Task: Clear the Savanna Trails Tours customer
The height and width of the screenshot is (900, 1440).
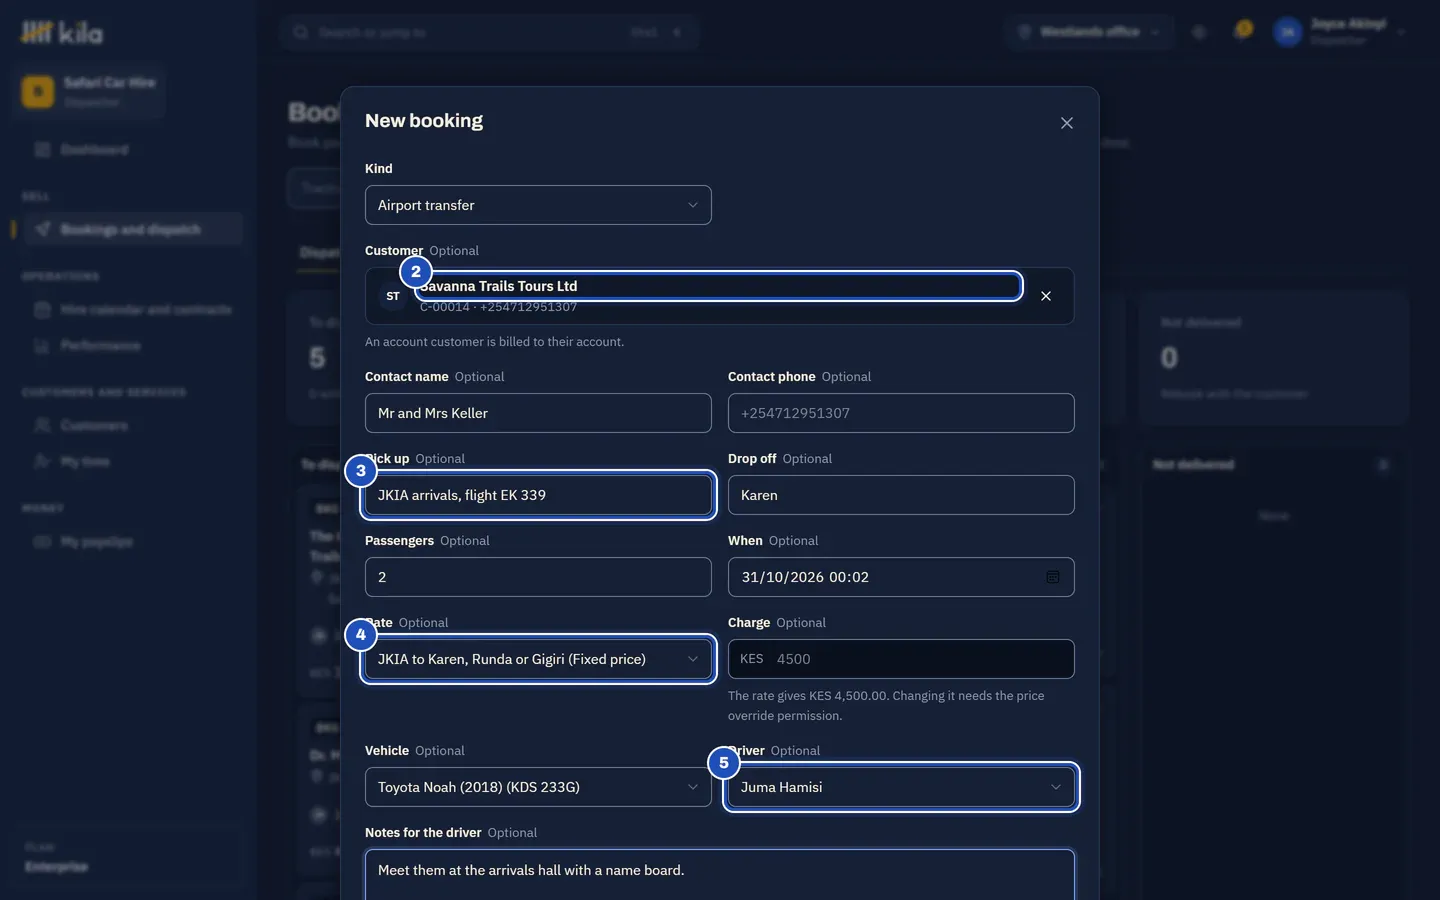Action: pyautogui.click(x=1046, y=296)
